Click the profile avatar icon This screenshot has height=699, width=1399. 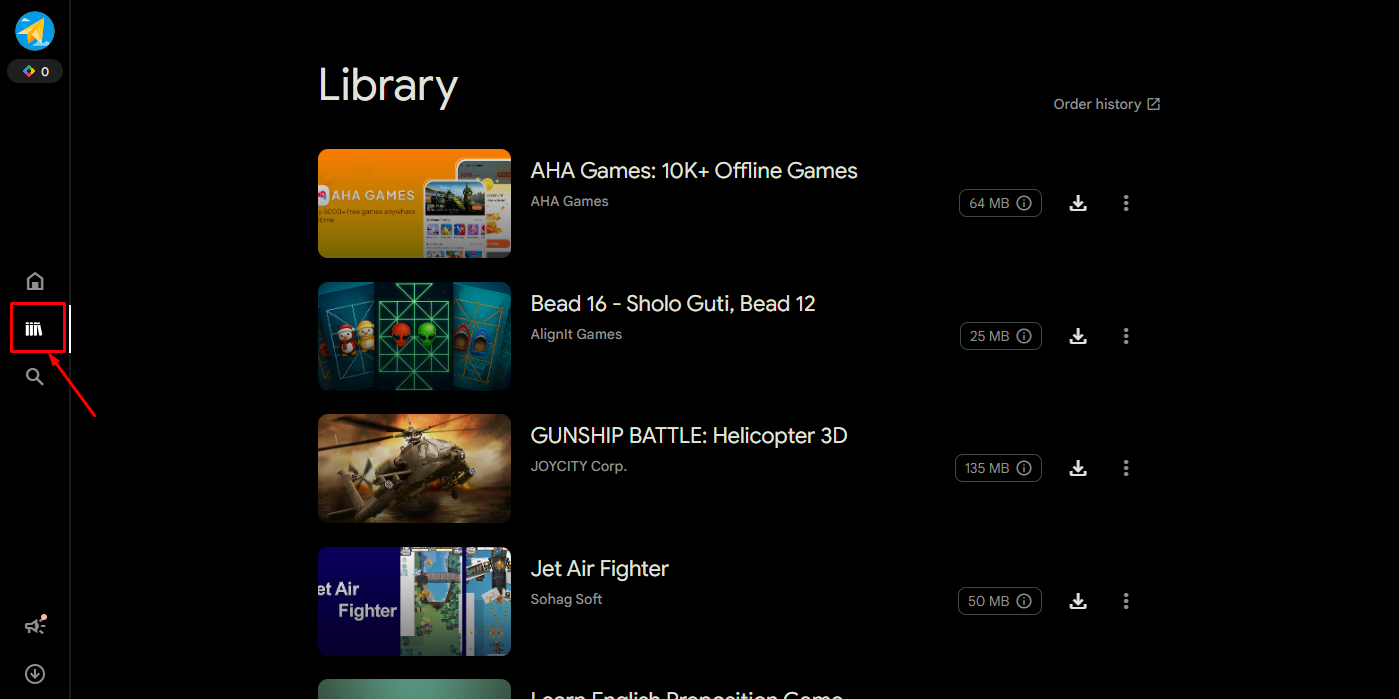click(x=35, y=31)
